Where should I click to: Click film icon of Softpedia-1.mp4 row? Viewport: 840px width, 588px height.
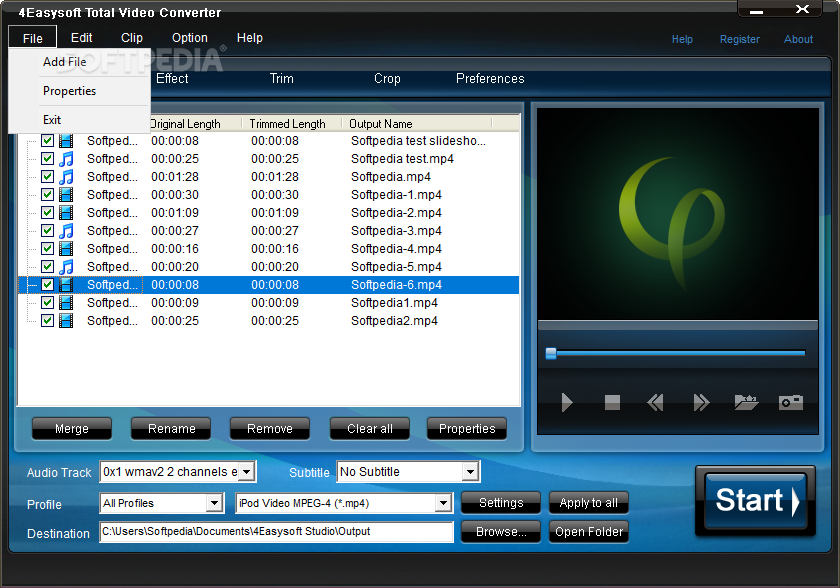[x=66, y=195]
